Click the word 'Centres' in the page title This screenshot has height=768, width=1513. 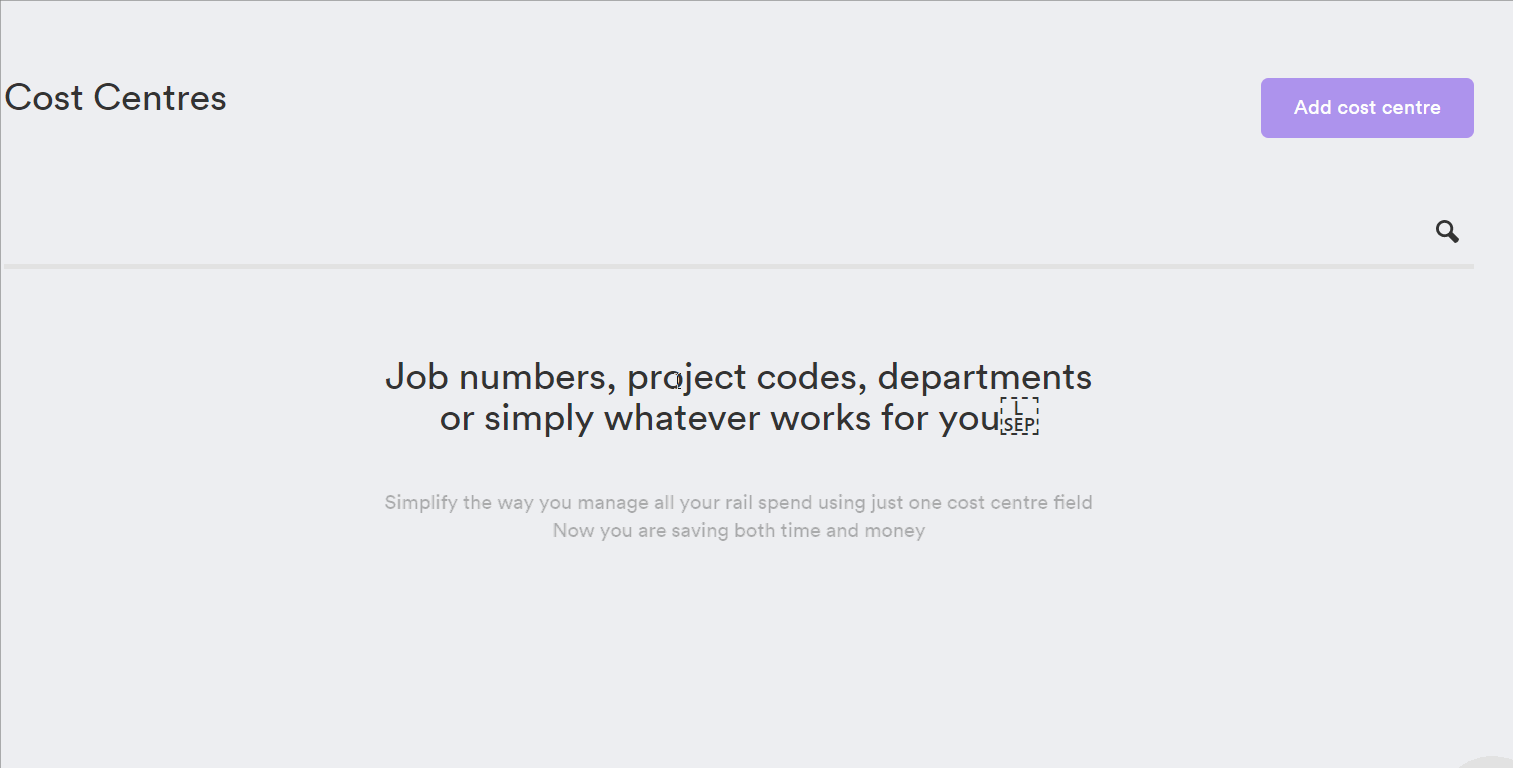(160, 98)
